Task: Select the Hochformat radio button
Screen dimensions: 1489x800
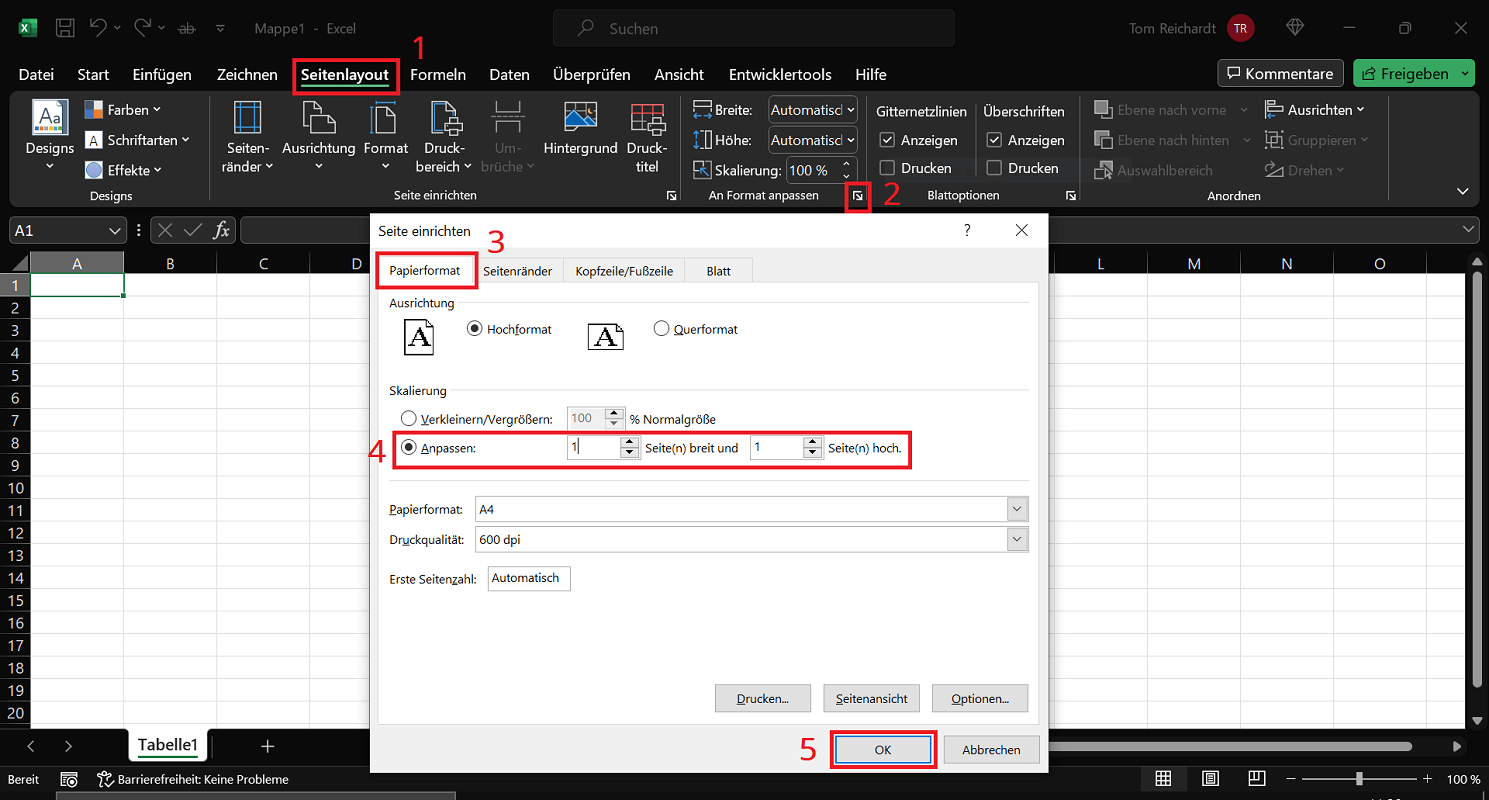Action: [x=474, y=328]
